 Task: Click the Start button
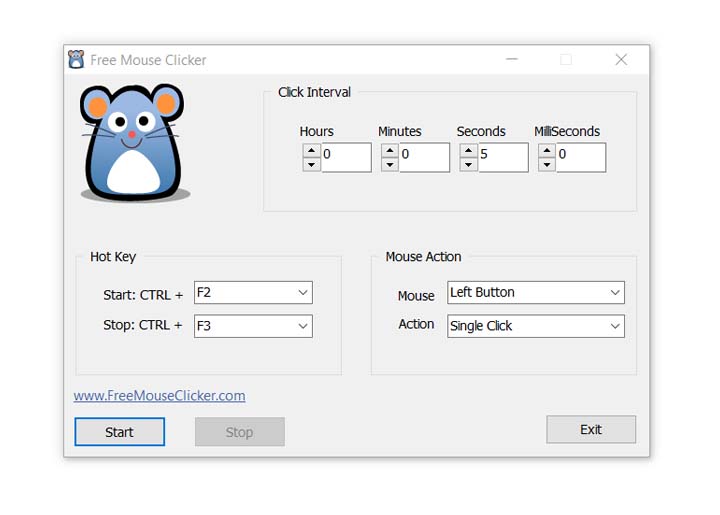click(x=119, y=432)
